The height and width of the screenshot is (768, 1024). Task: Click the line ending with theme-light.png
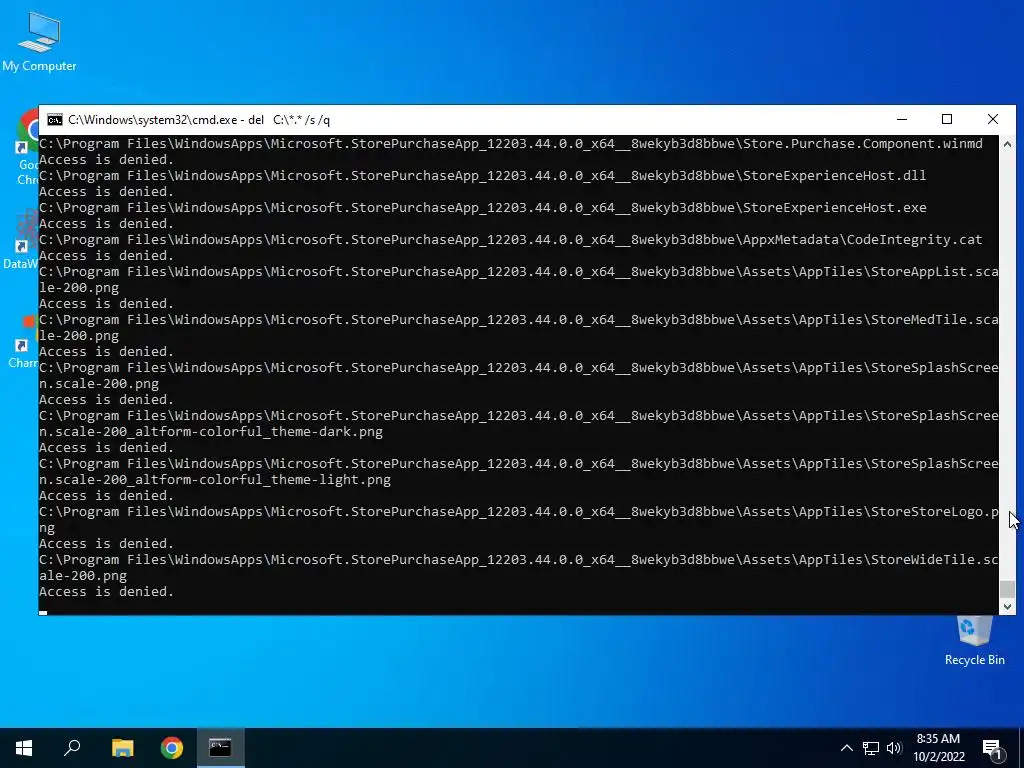click(215, 480)
